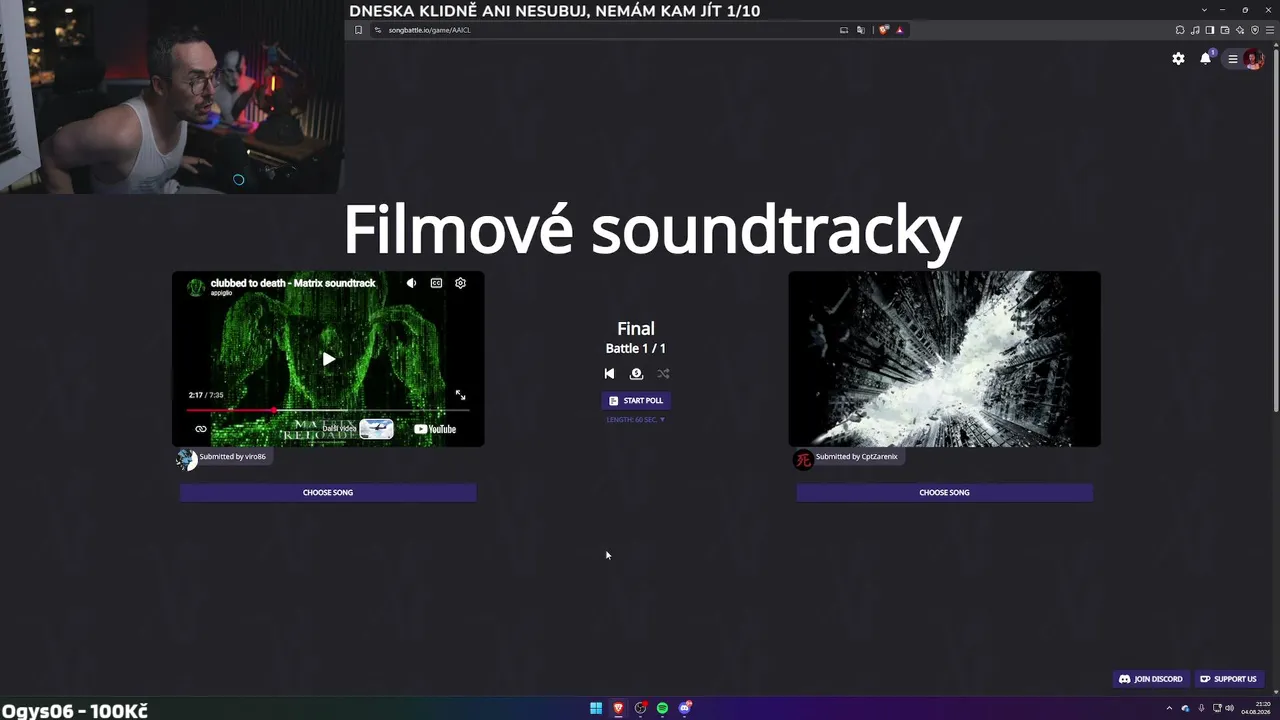Open the Windows Start menu
This screenshot has height=720, width=1280.
(596, 708)
